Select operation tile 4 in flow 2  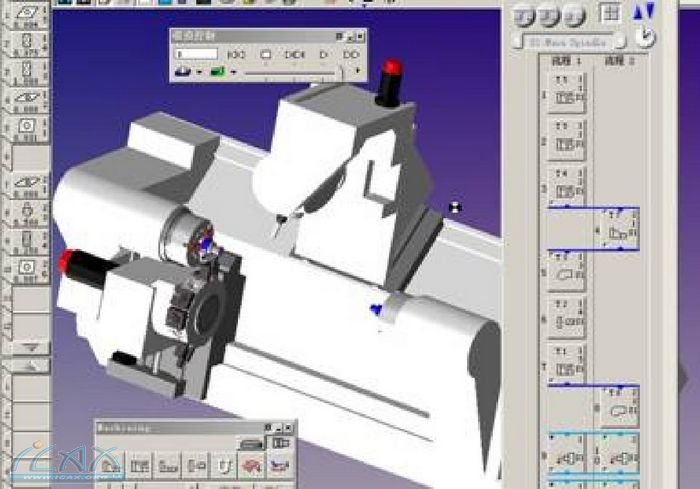point(620,229)
